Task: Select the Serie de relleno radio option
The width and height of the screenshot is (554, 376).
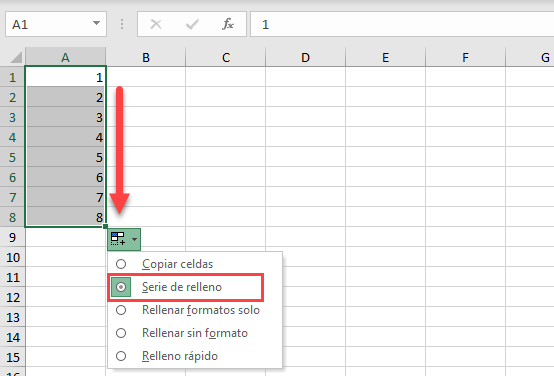Action: point(121,287)
